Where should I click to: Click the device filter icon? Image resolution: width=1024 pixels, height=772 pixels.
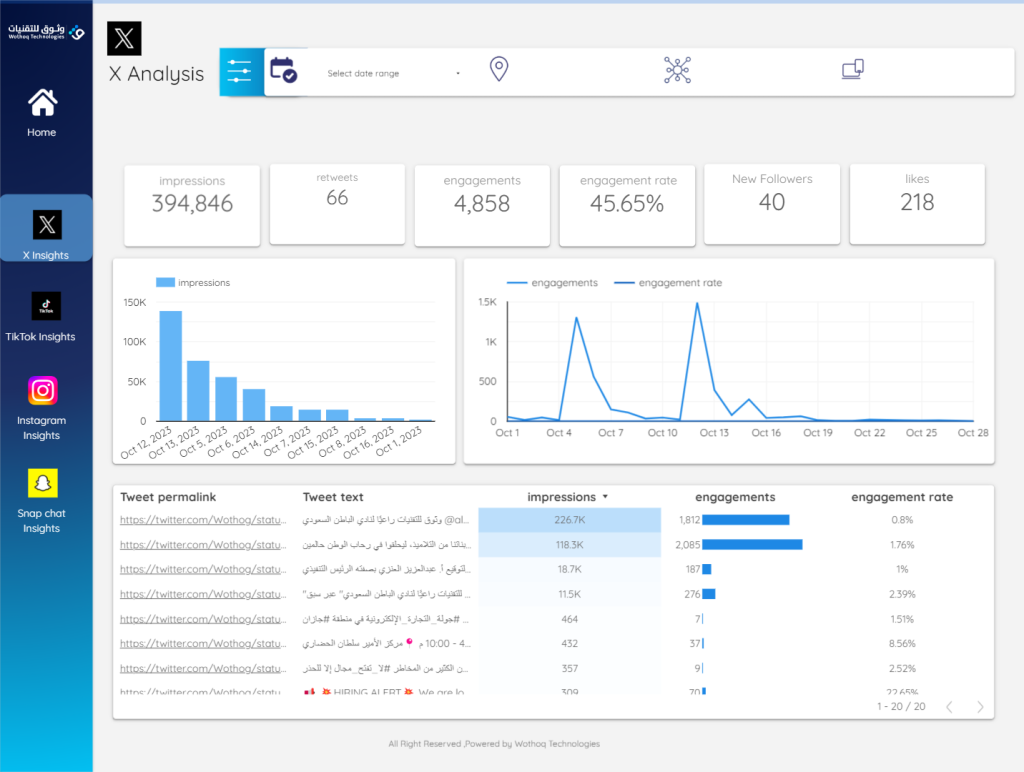tap(853, 69)
